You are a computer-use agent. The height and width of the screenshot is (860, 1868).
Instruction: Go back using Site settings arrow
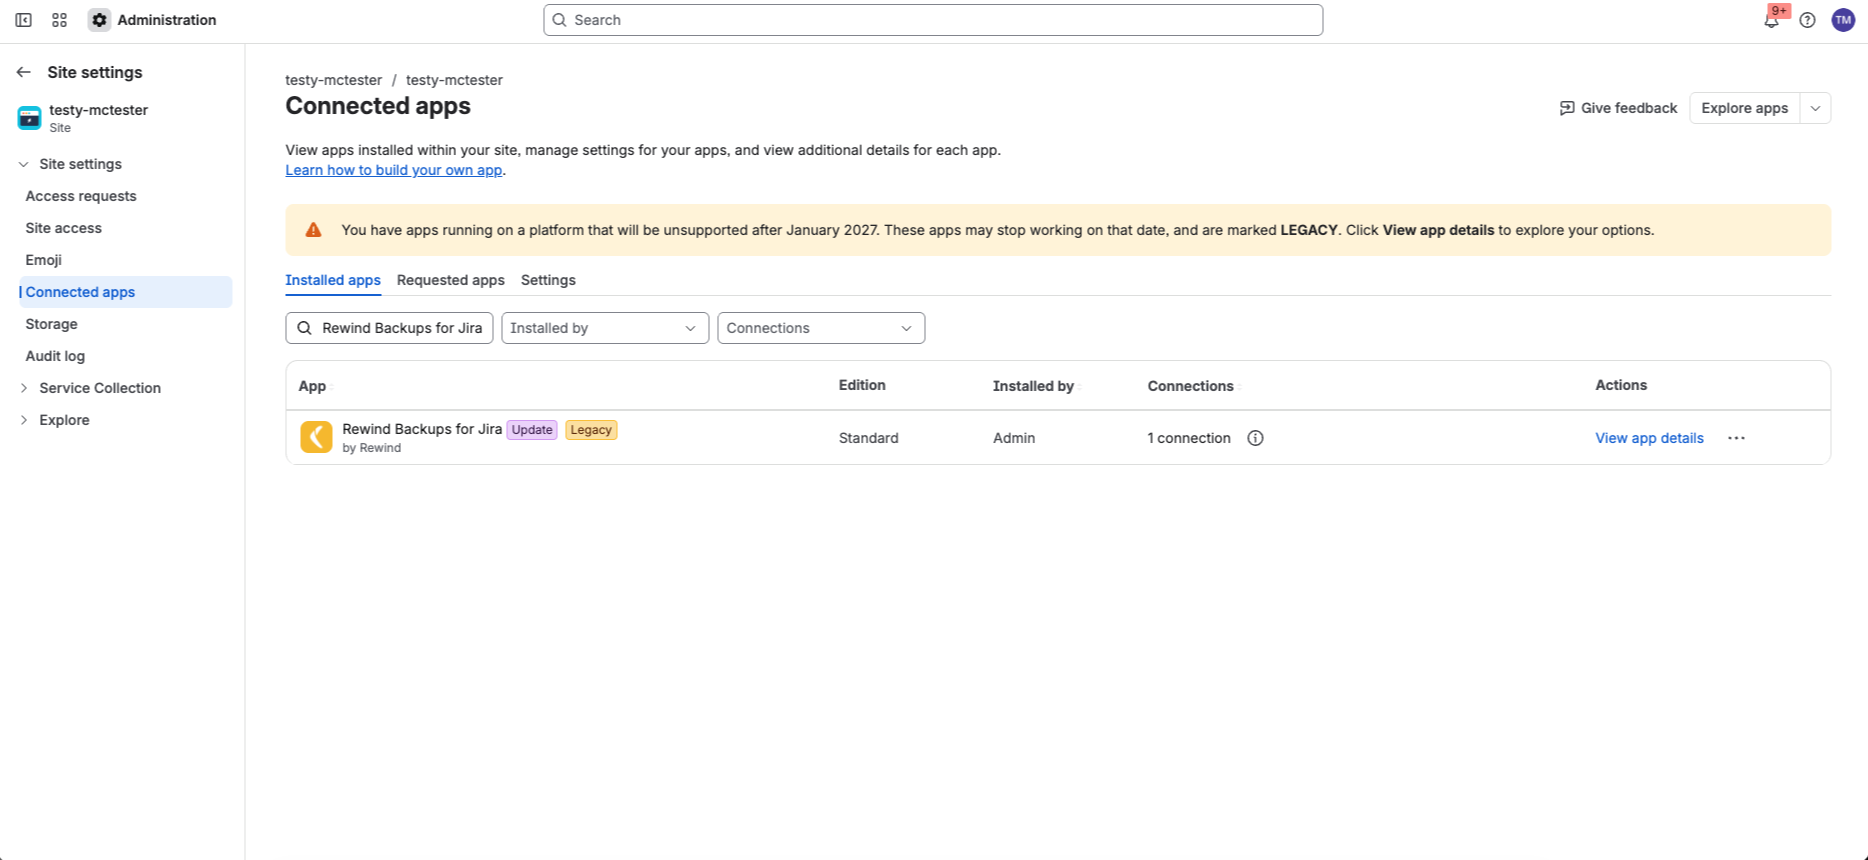tap(24, 72)
